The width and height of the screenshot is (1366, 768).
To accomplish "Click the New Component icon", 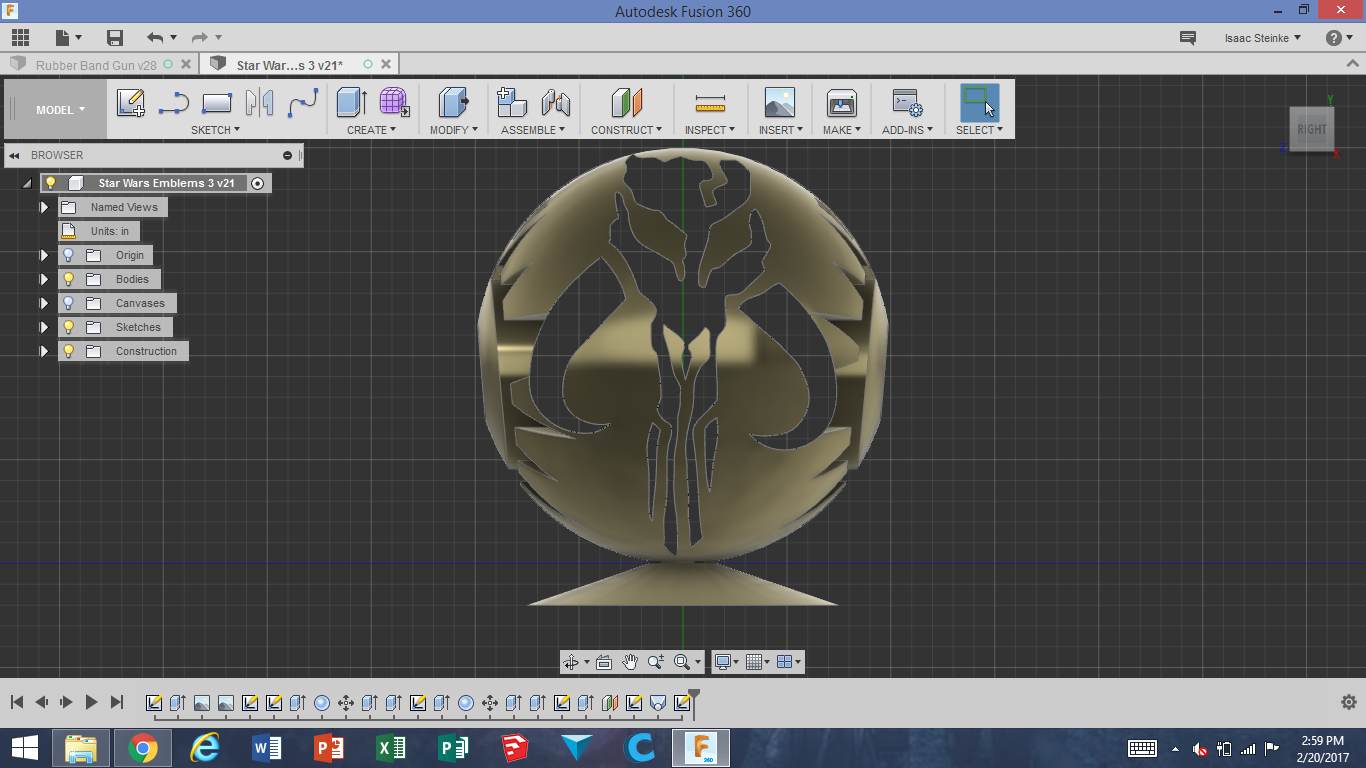I will tap(512, 102).
